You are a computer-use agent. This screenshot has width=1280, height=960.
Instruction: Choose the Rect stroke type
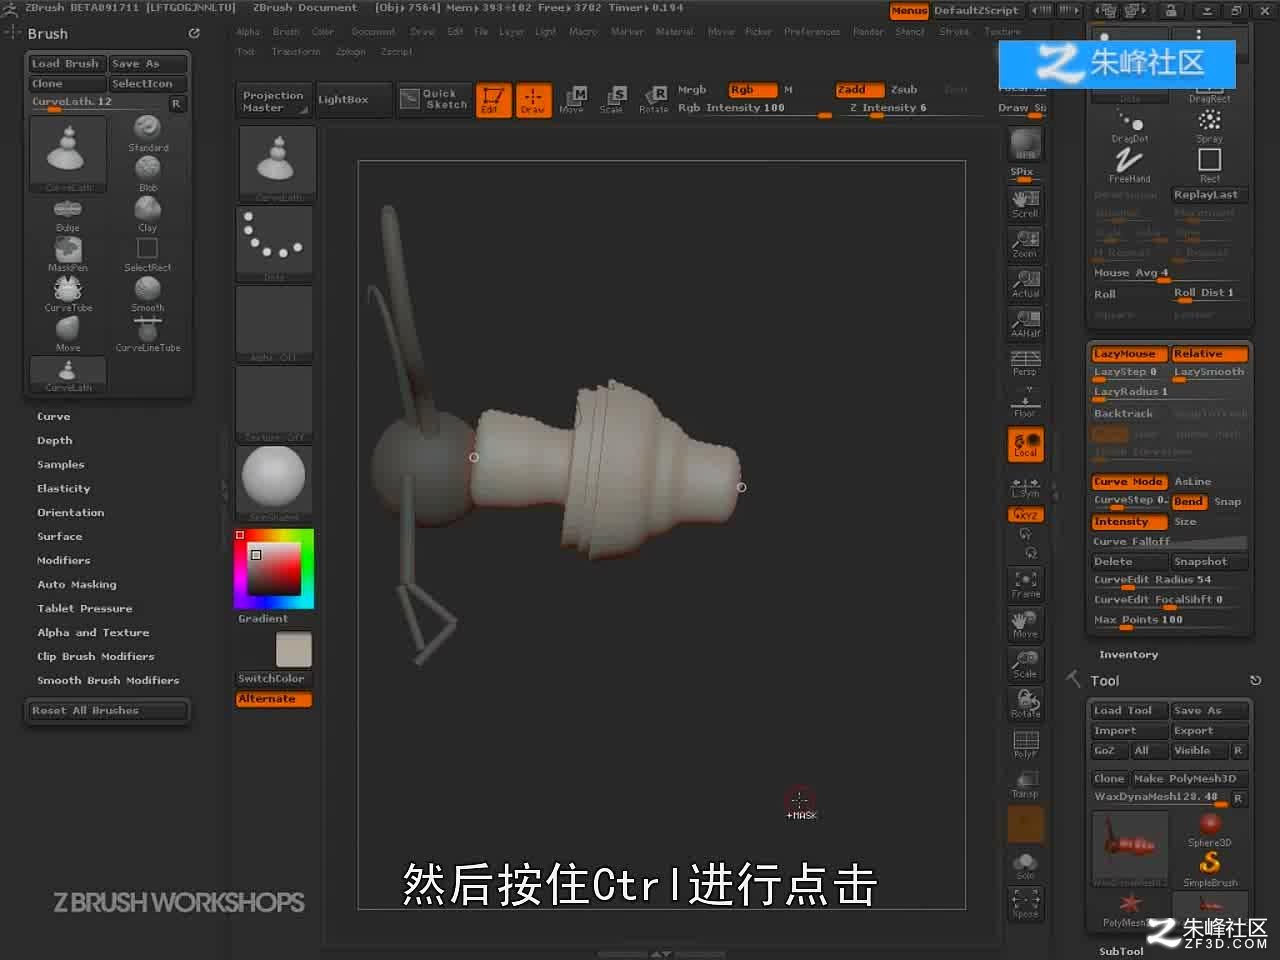tap(1209, 164)
